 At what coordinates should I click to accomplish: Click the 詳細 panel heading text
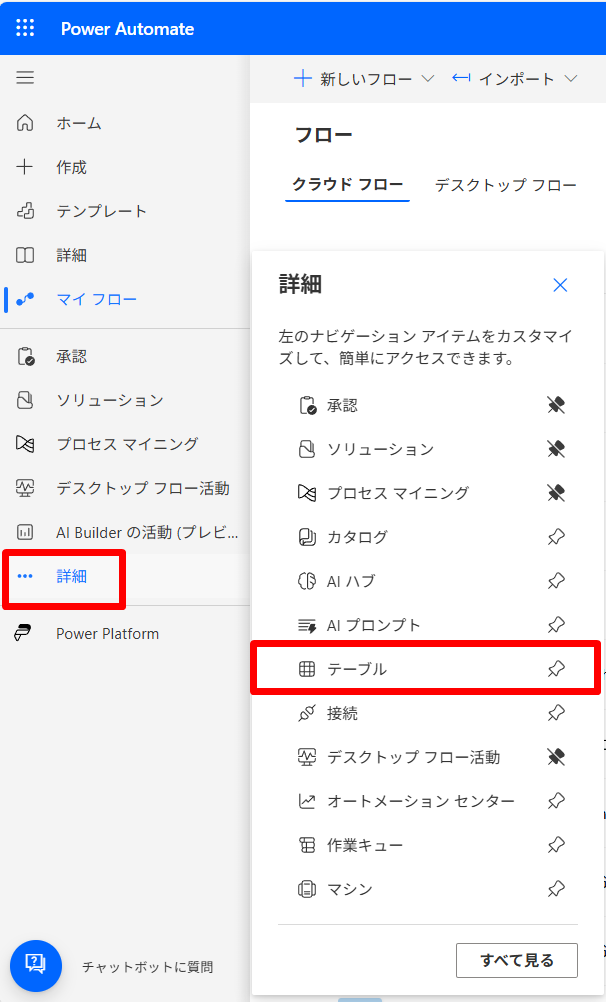tap(300, 284)
